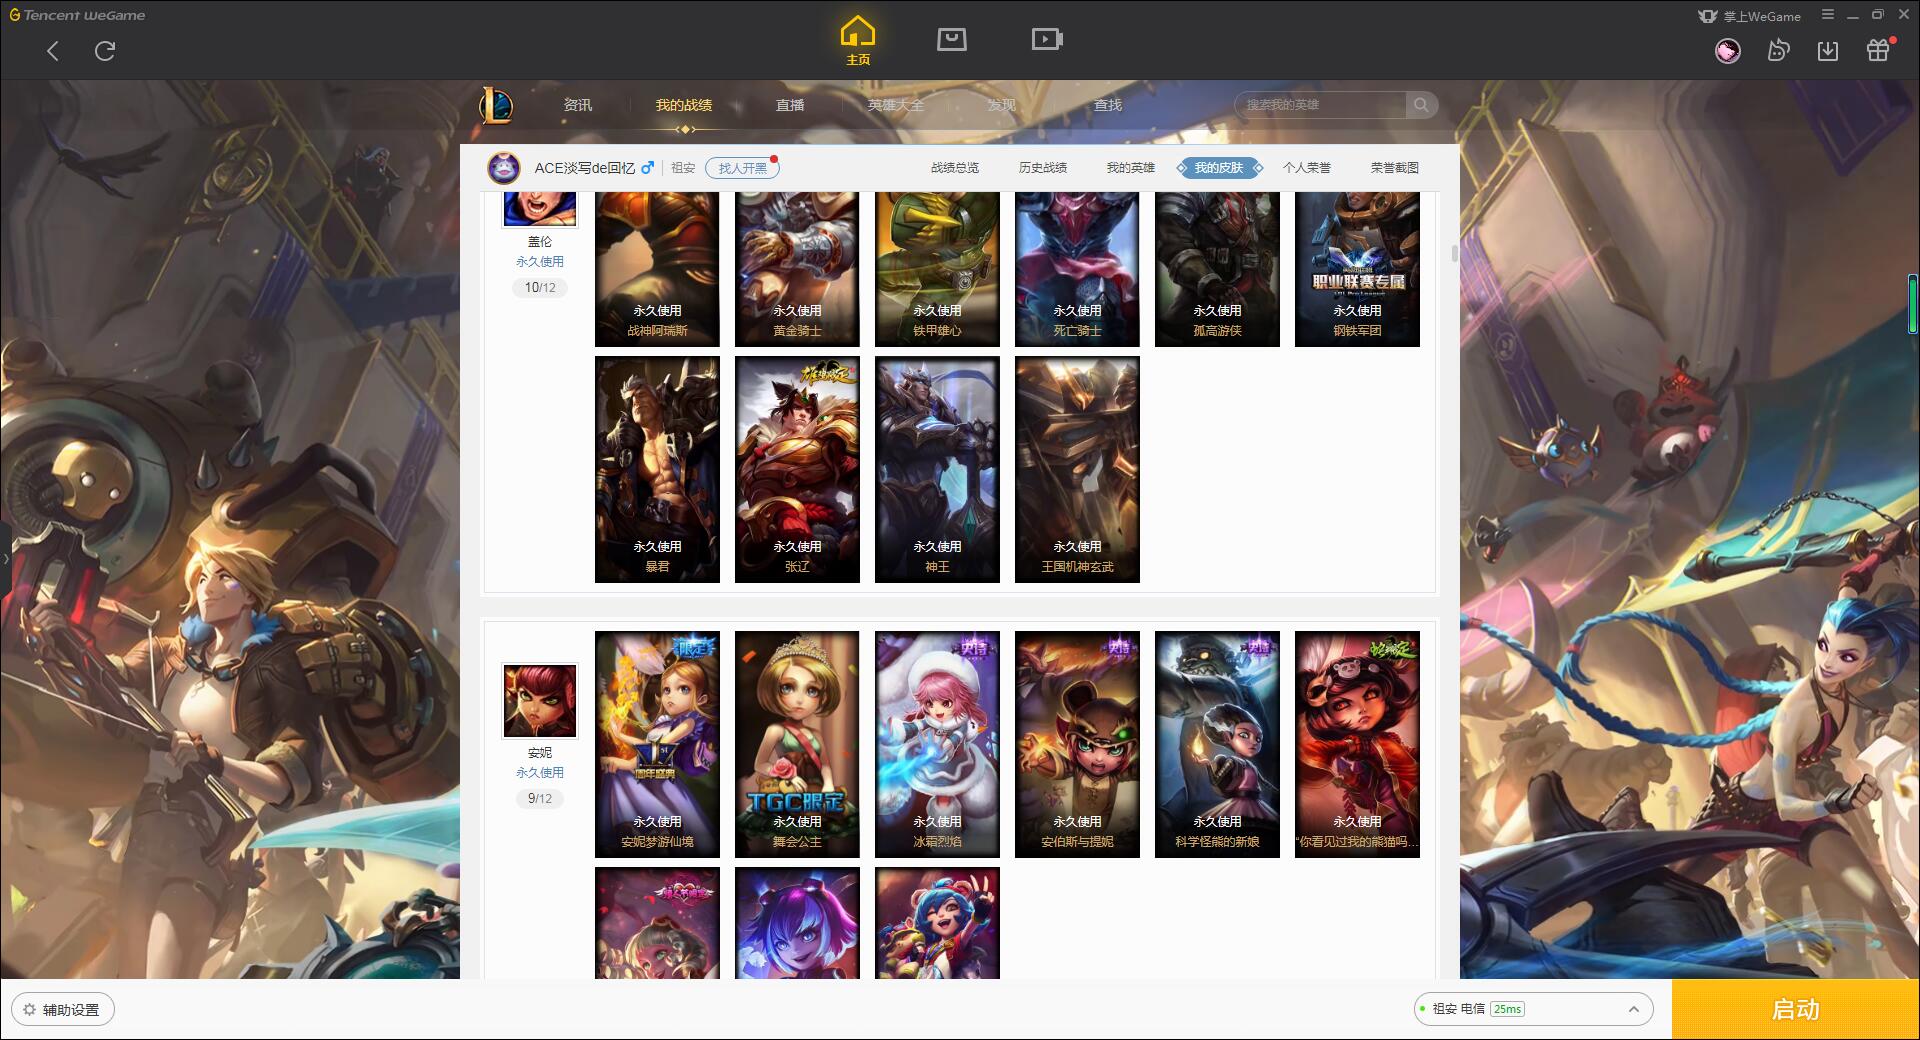Image resolution: width=1920 pixels, height=1040 pixels.
Task: Open the 安伯斯与提妮 skin card
Action: 1077,745
